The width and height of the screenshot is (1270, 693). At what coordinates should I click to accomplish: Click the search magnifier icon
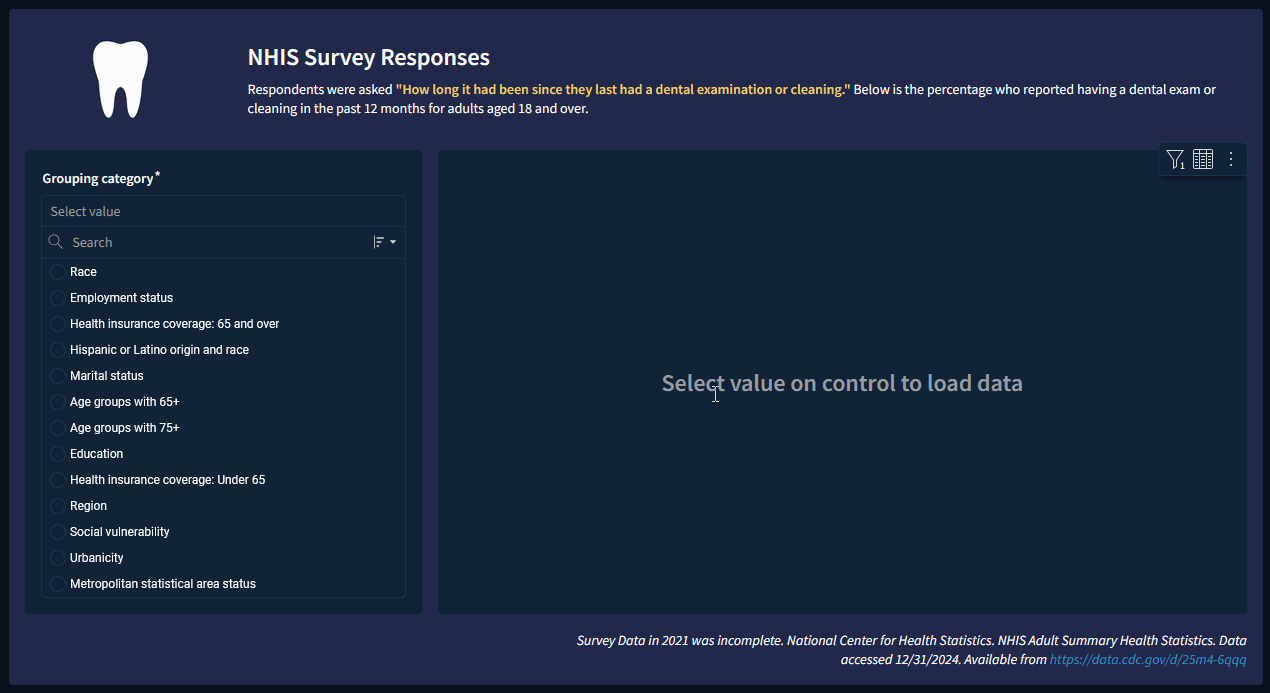tap(55, 241)
